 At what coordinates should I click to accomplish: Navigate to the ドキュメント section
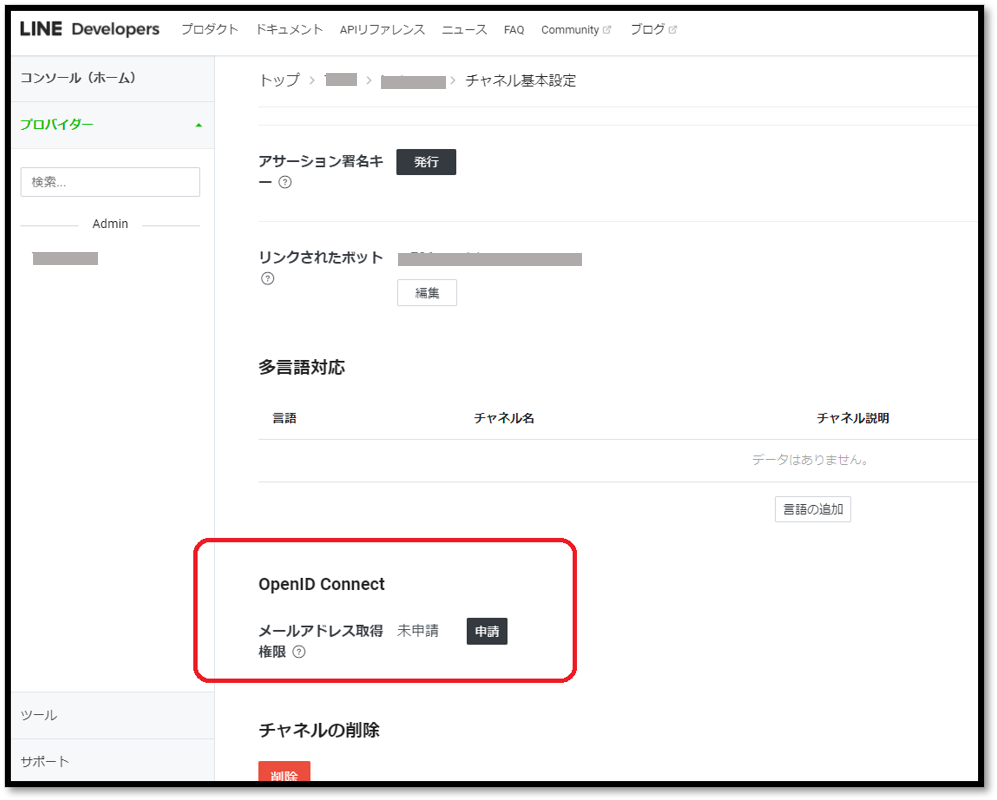[x=289, y=29]
